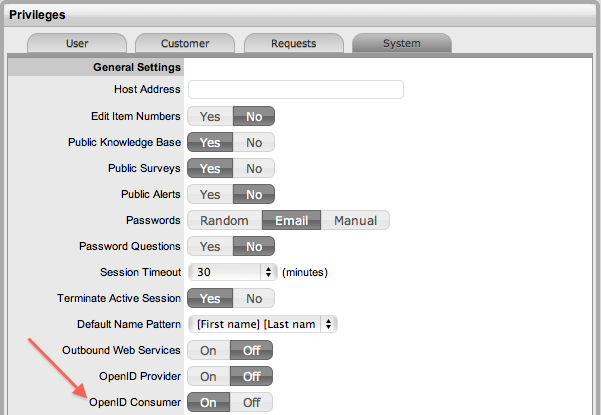Go to the Requests tab

click(293, 44)
